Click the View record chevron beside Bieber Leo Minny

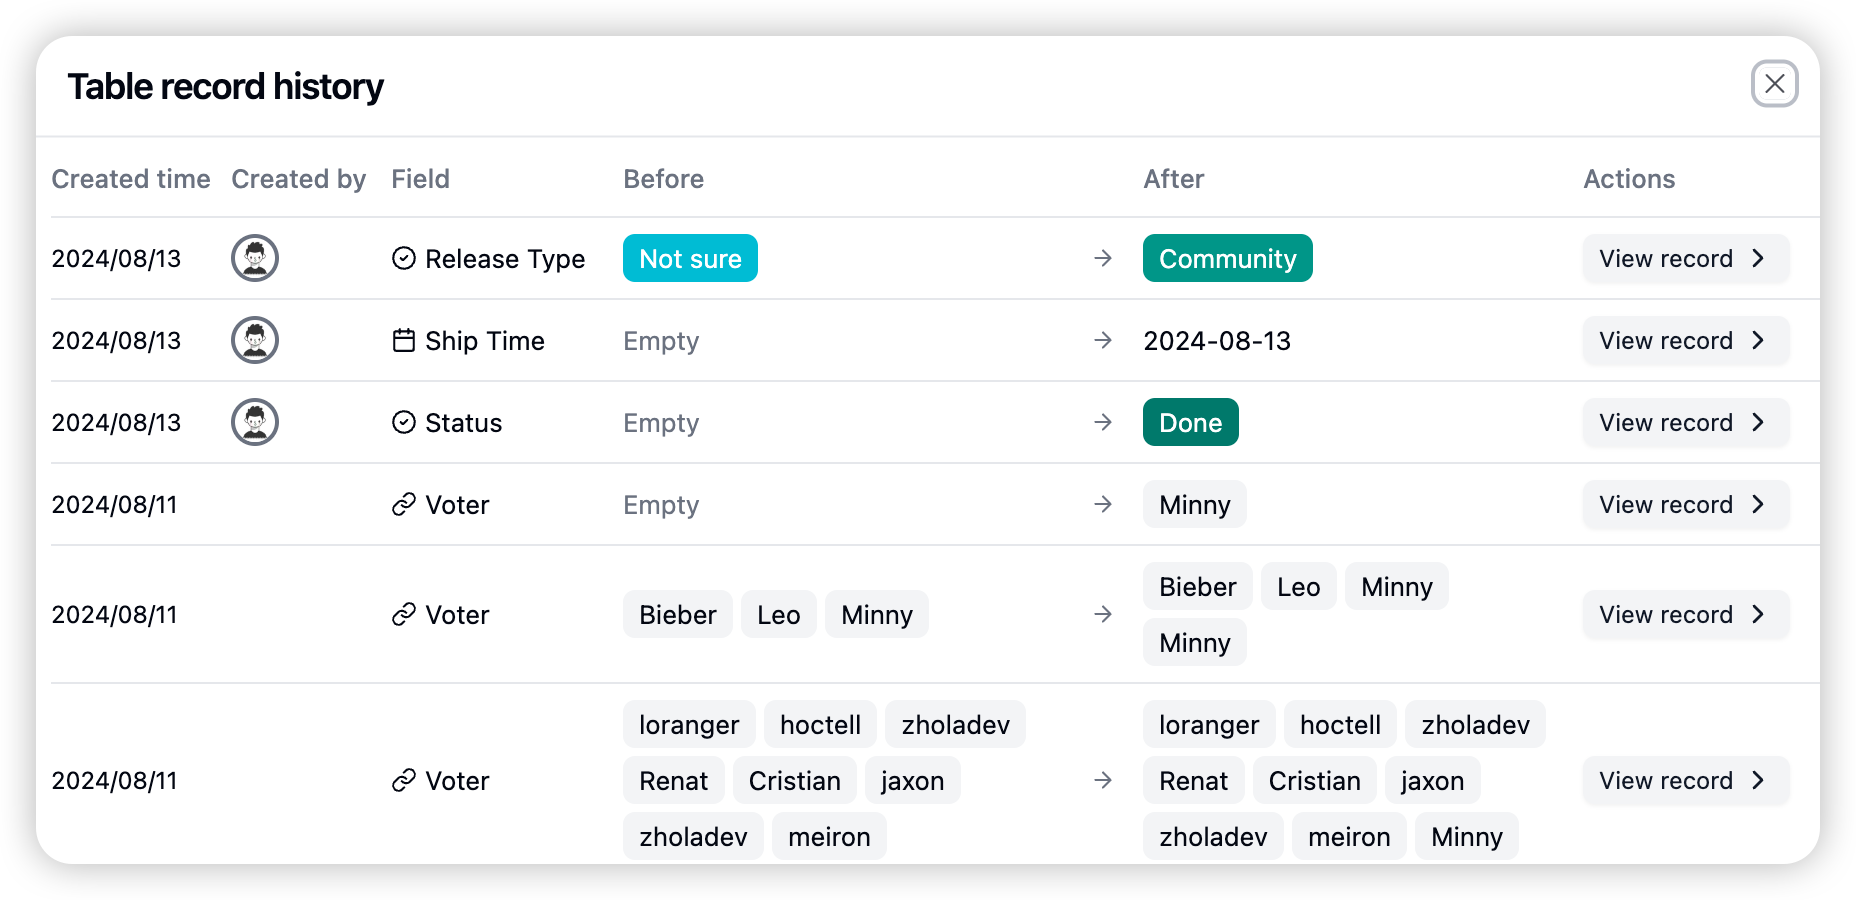click(x=1758, y=614)
